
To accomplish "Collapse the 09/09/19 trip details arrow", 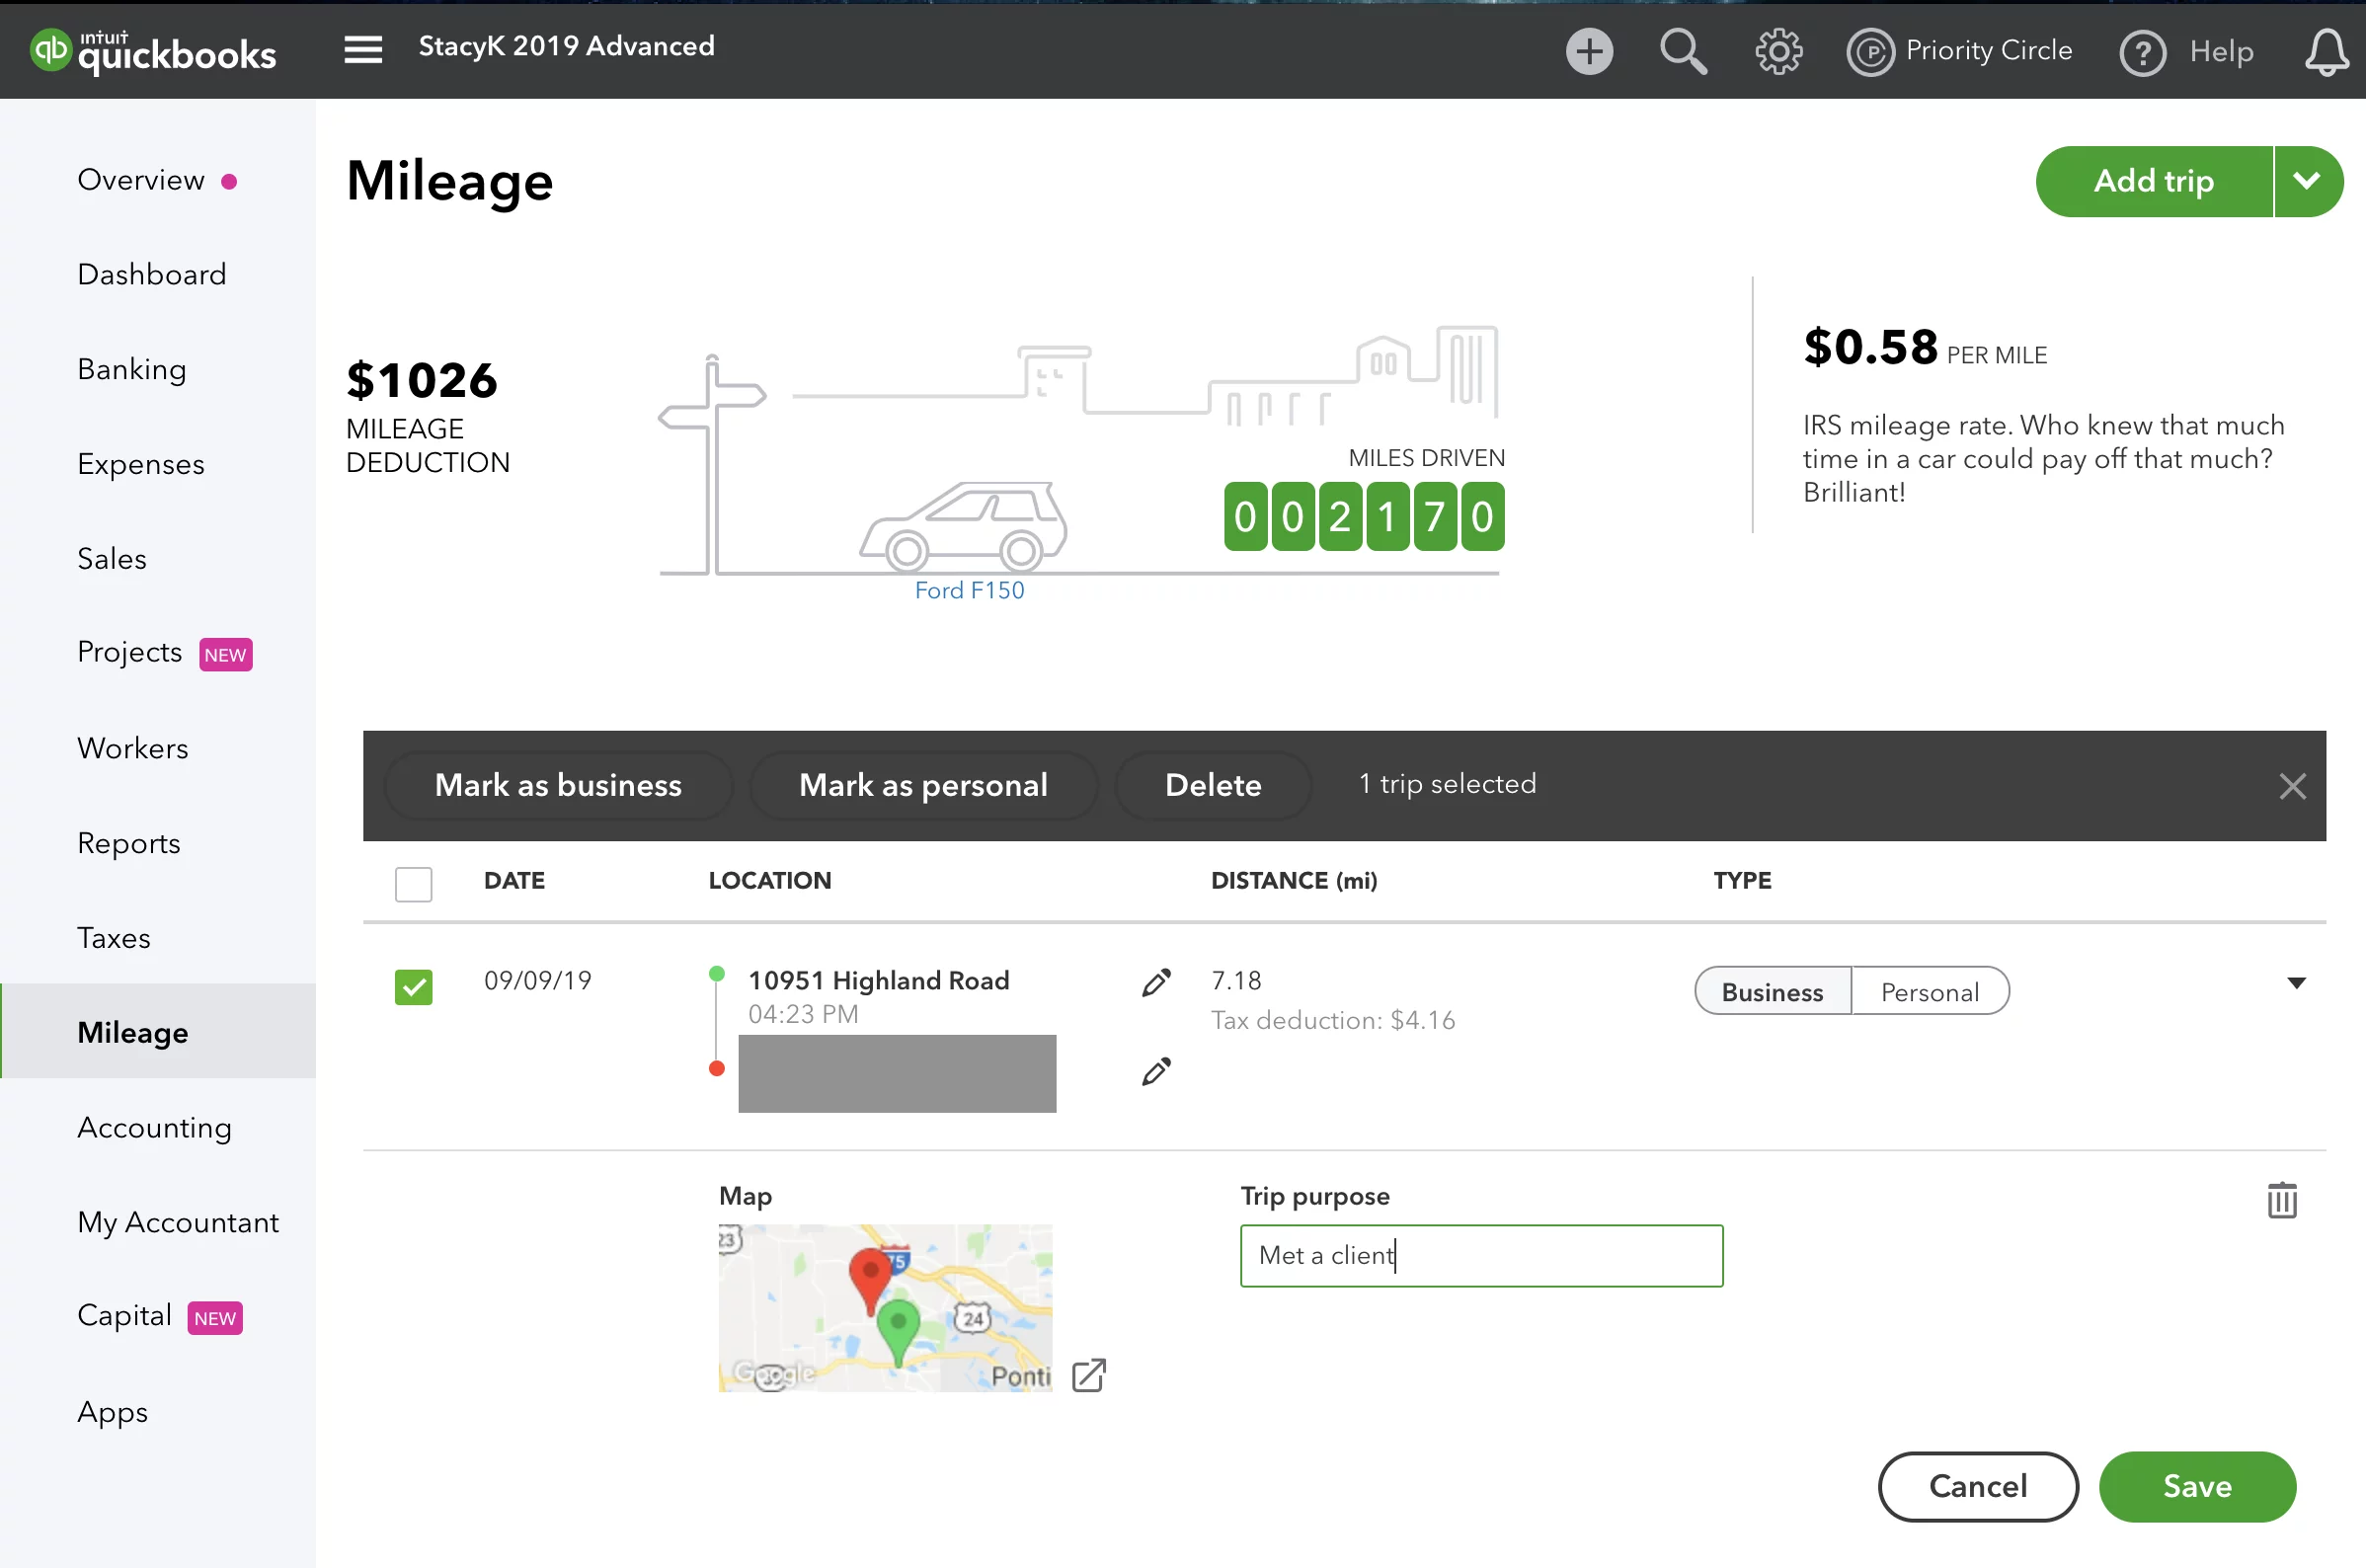I will (2296, 983).
